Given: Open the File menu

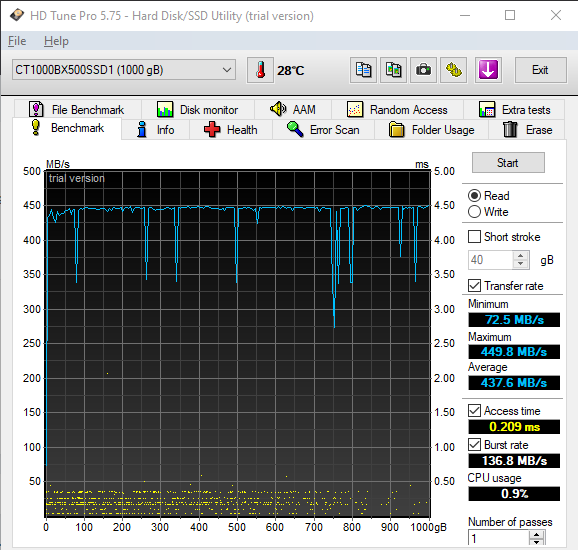Looking at the screenshot, I should pyautogui.click(x=17, y=41).
